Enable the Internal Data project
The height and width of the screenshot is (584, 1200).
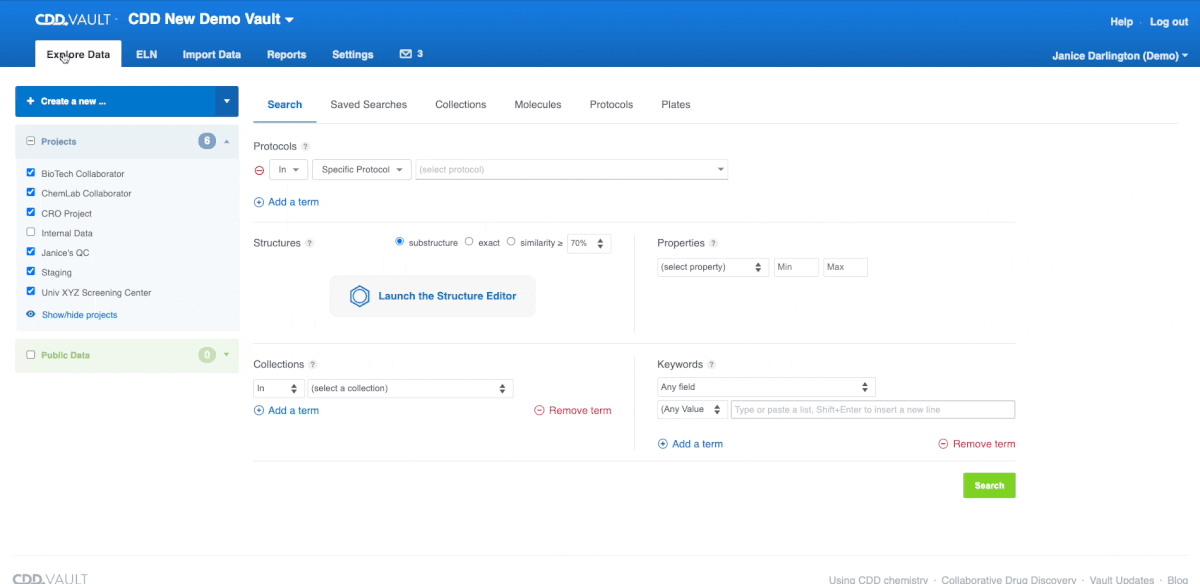[30, 232]
